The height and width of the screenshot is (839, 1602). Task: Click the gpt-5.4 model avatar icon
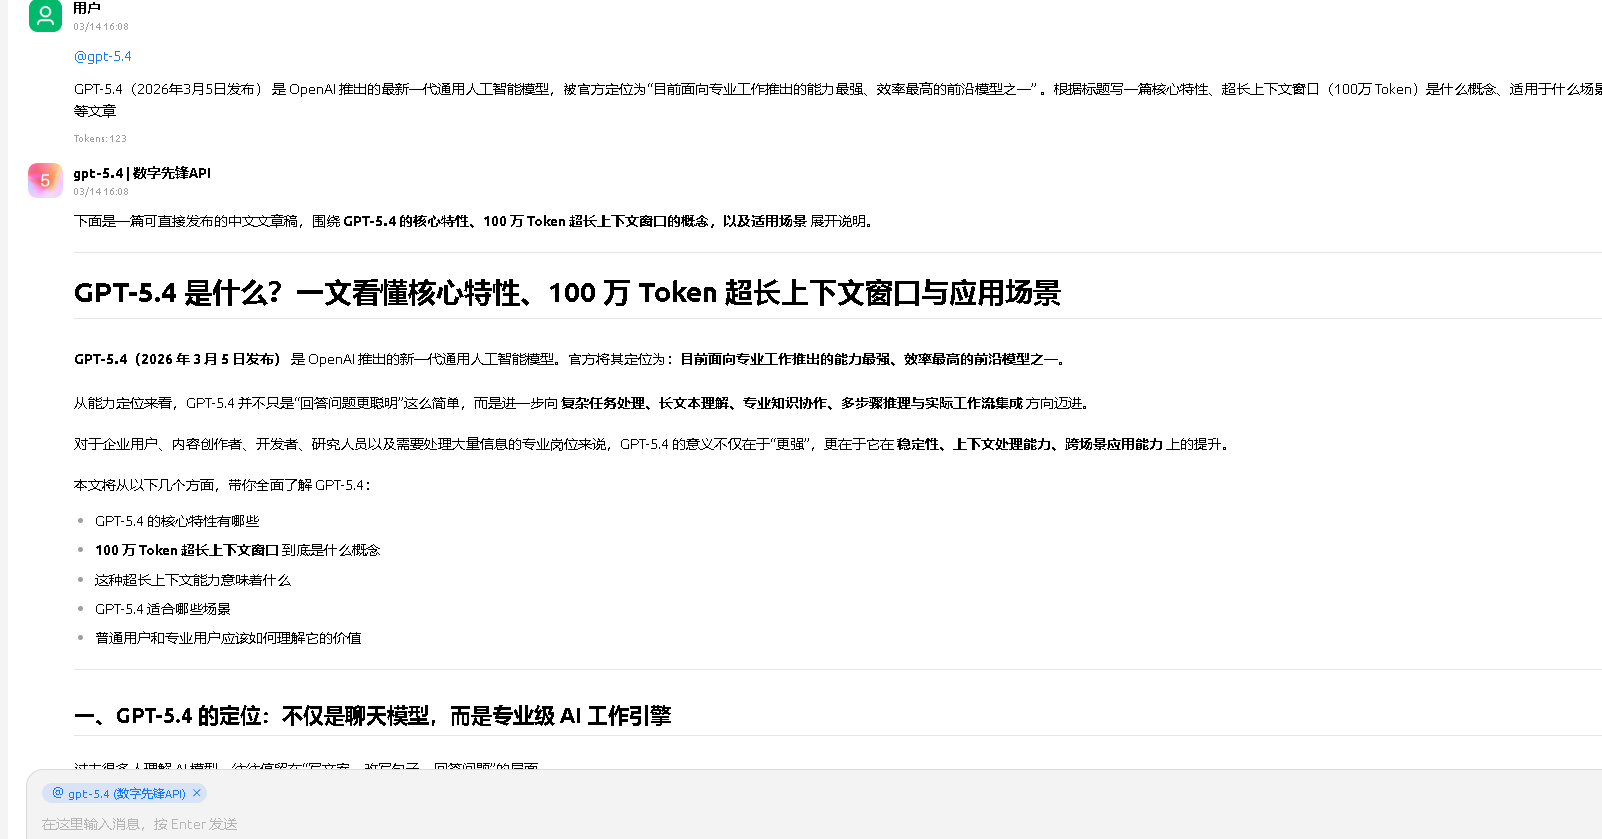tap(45, 180)
